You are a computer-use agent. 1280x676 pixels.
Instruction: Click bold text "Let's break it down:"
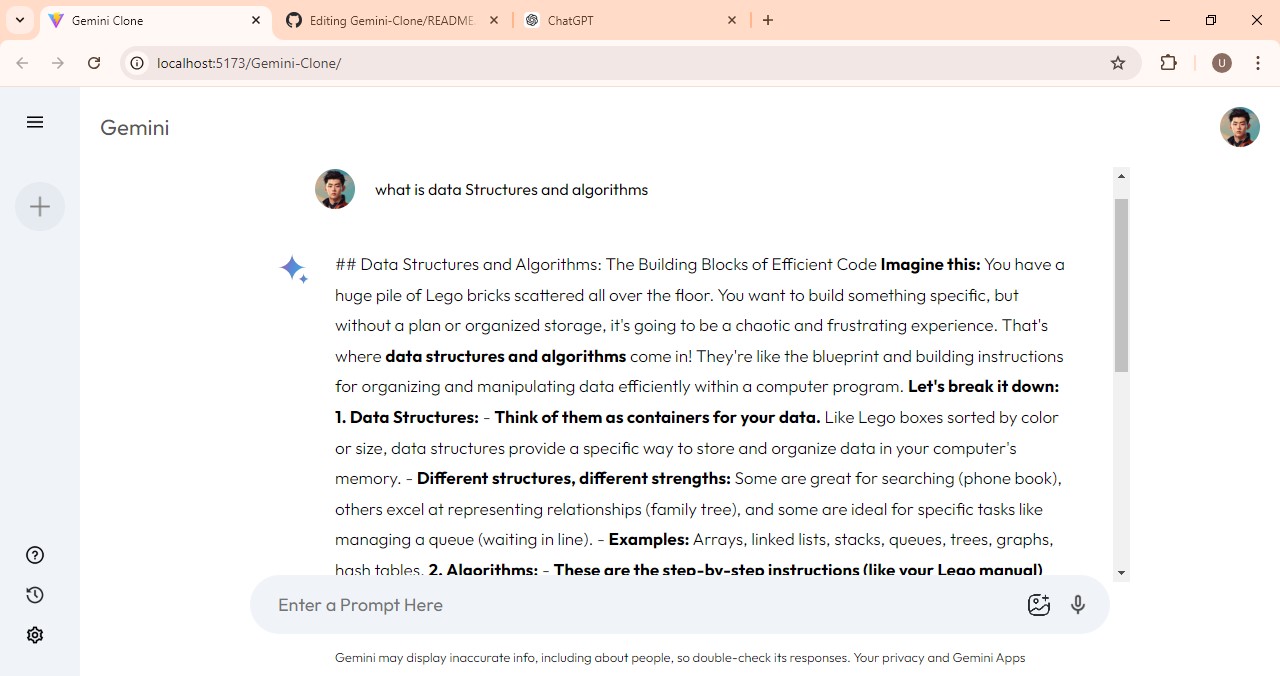pyautogui.click(x=983, y=386)
